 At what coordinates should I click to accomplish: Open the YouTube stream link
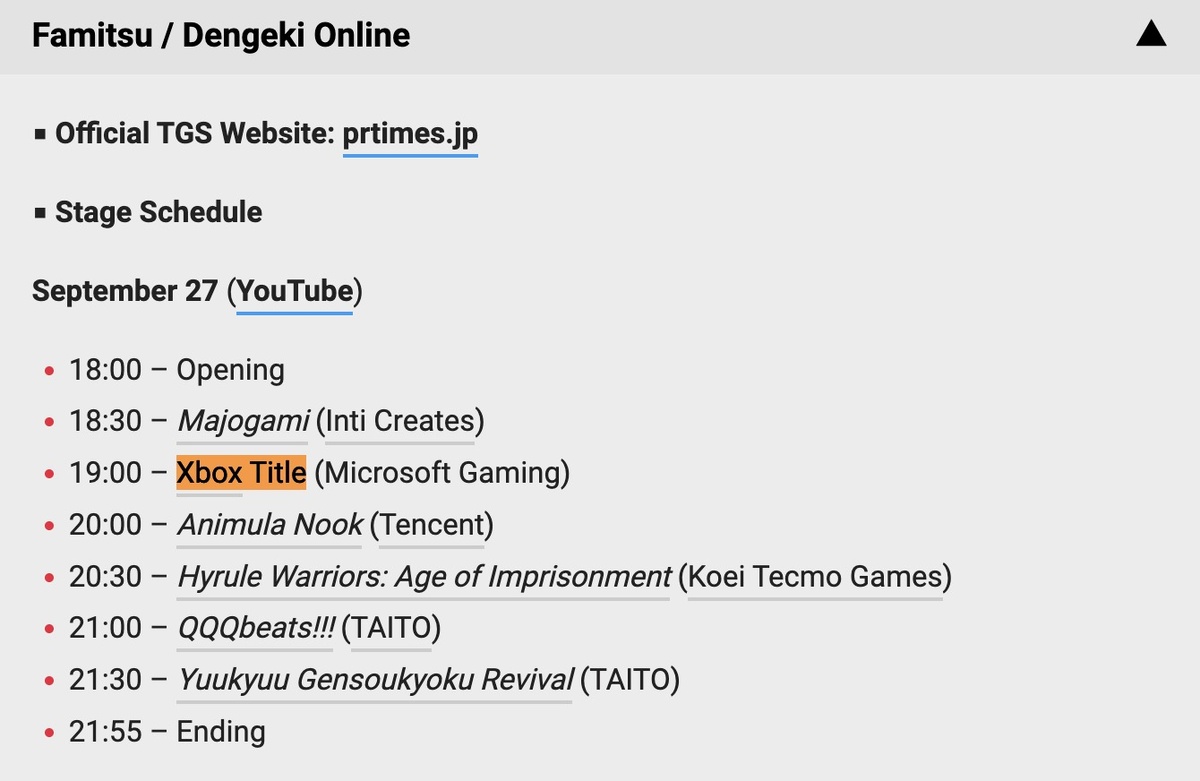point(295,291)
